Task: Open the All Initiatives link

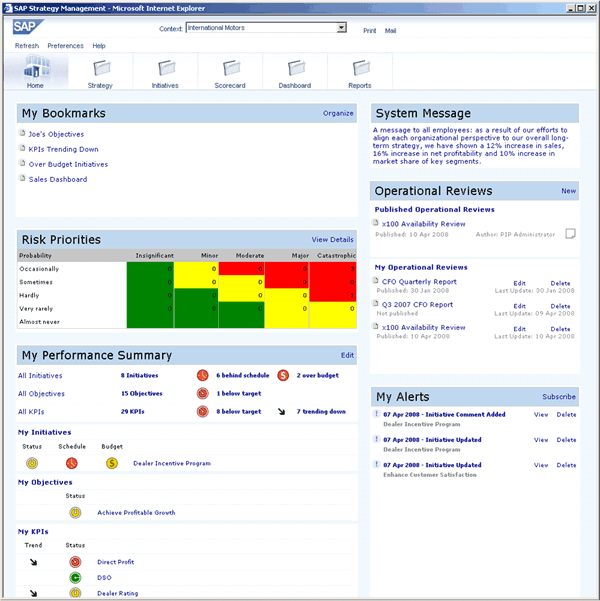Action: pos(40,376)
